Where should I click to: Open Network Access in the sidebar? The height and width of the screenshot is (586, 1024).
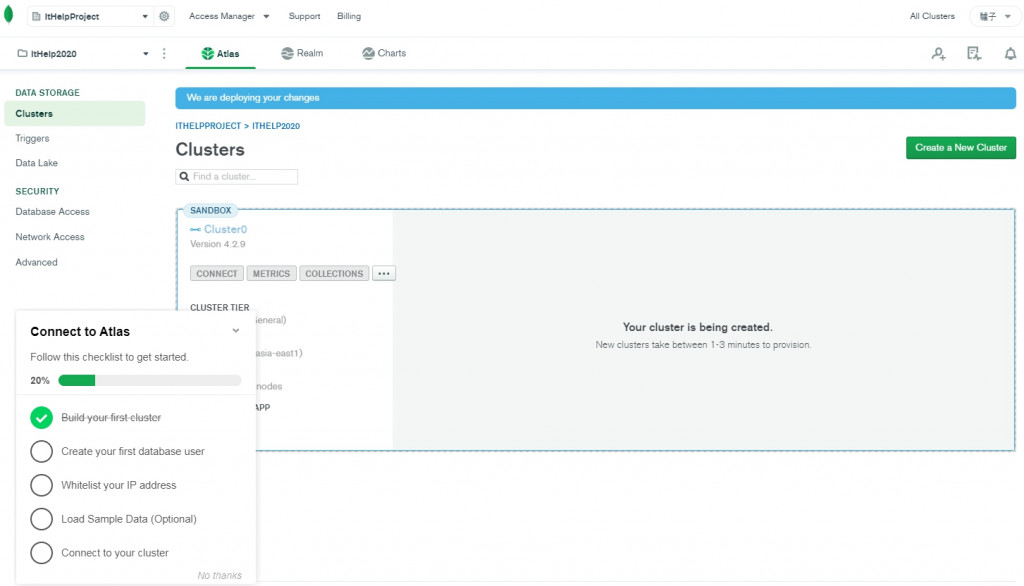[50, 237]
